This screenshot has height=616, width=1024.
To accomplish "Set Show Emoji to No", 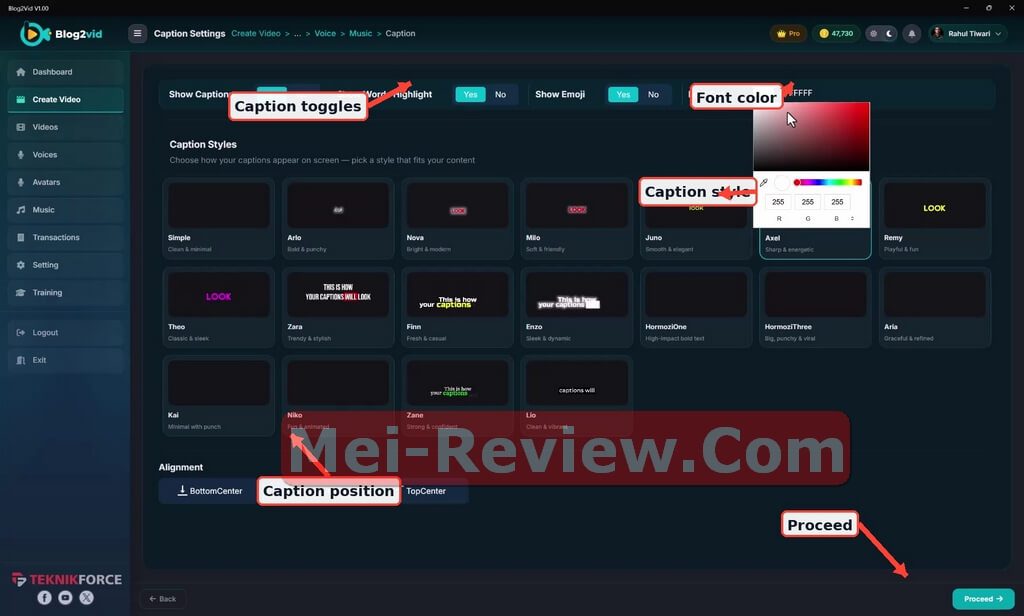I will point(653,95).
